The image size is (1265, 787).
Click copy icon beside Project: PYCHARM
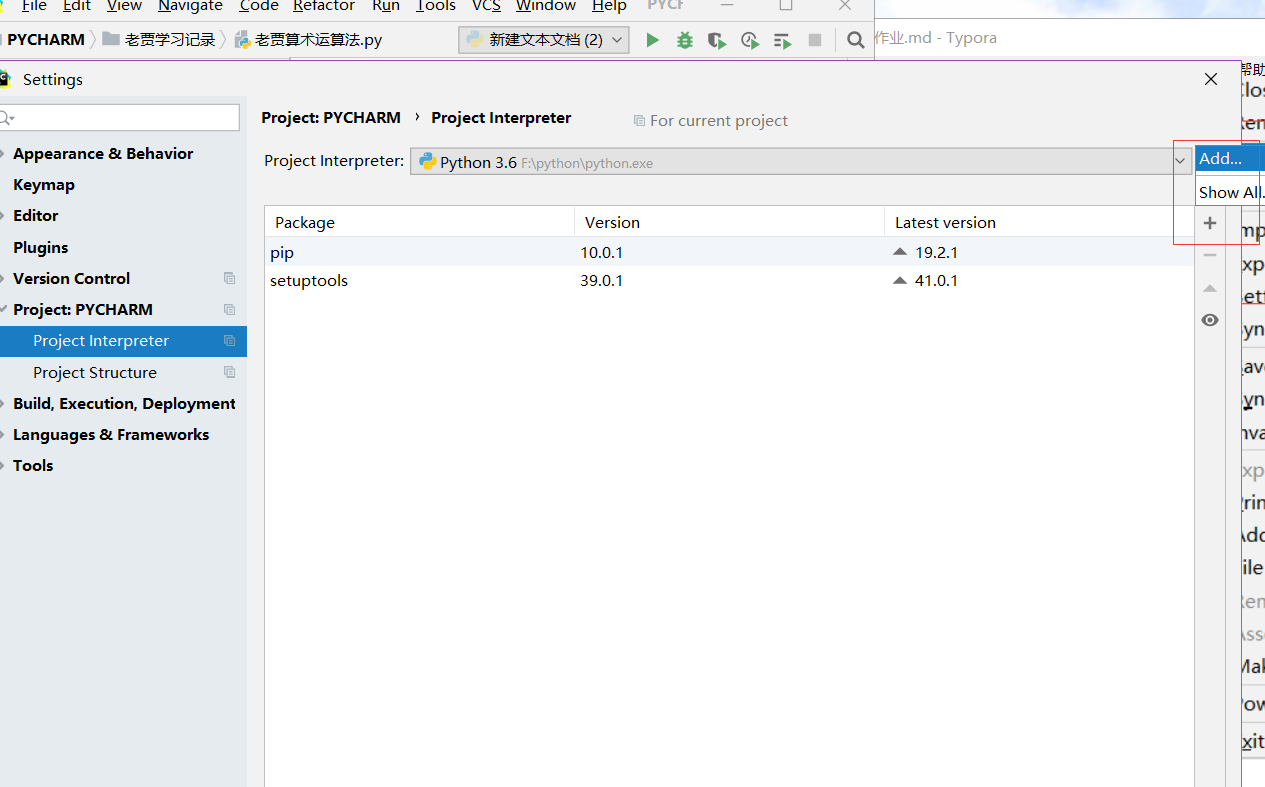[x=229, y=309]
